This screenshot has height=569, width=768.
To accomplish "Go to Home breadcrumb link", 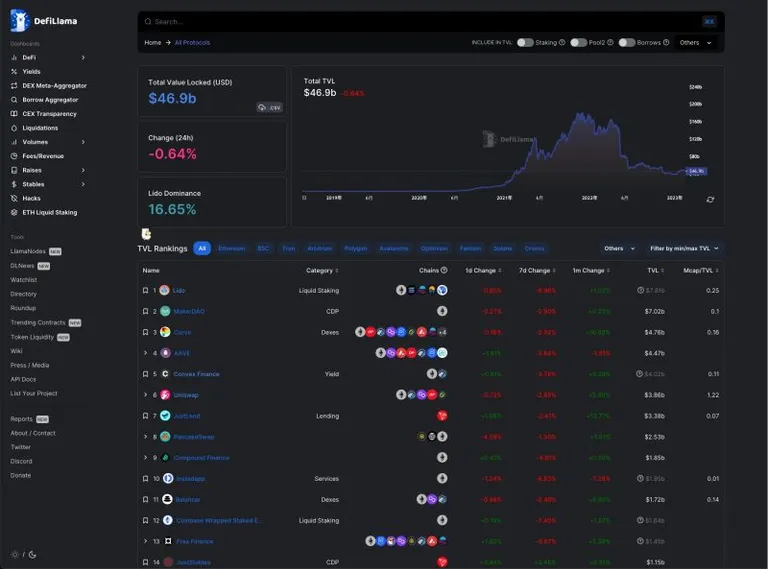I will [153, 43].
